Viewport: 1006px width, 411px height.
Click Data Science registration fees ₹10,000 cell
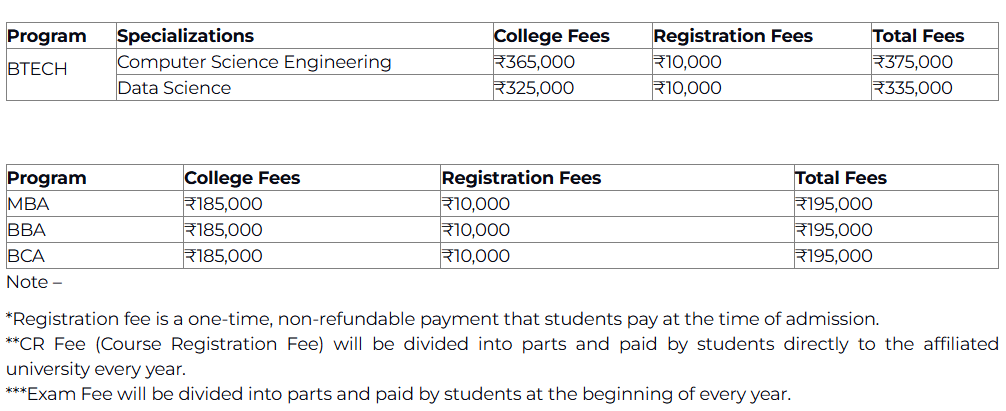click(687, 88)
